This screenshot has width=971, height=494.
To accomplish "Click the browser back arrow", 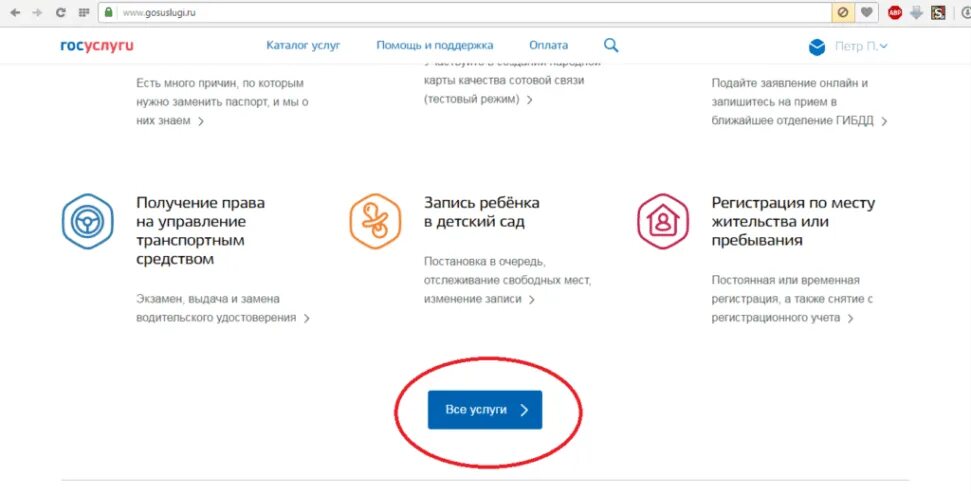I will [13, 13].
